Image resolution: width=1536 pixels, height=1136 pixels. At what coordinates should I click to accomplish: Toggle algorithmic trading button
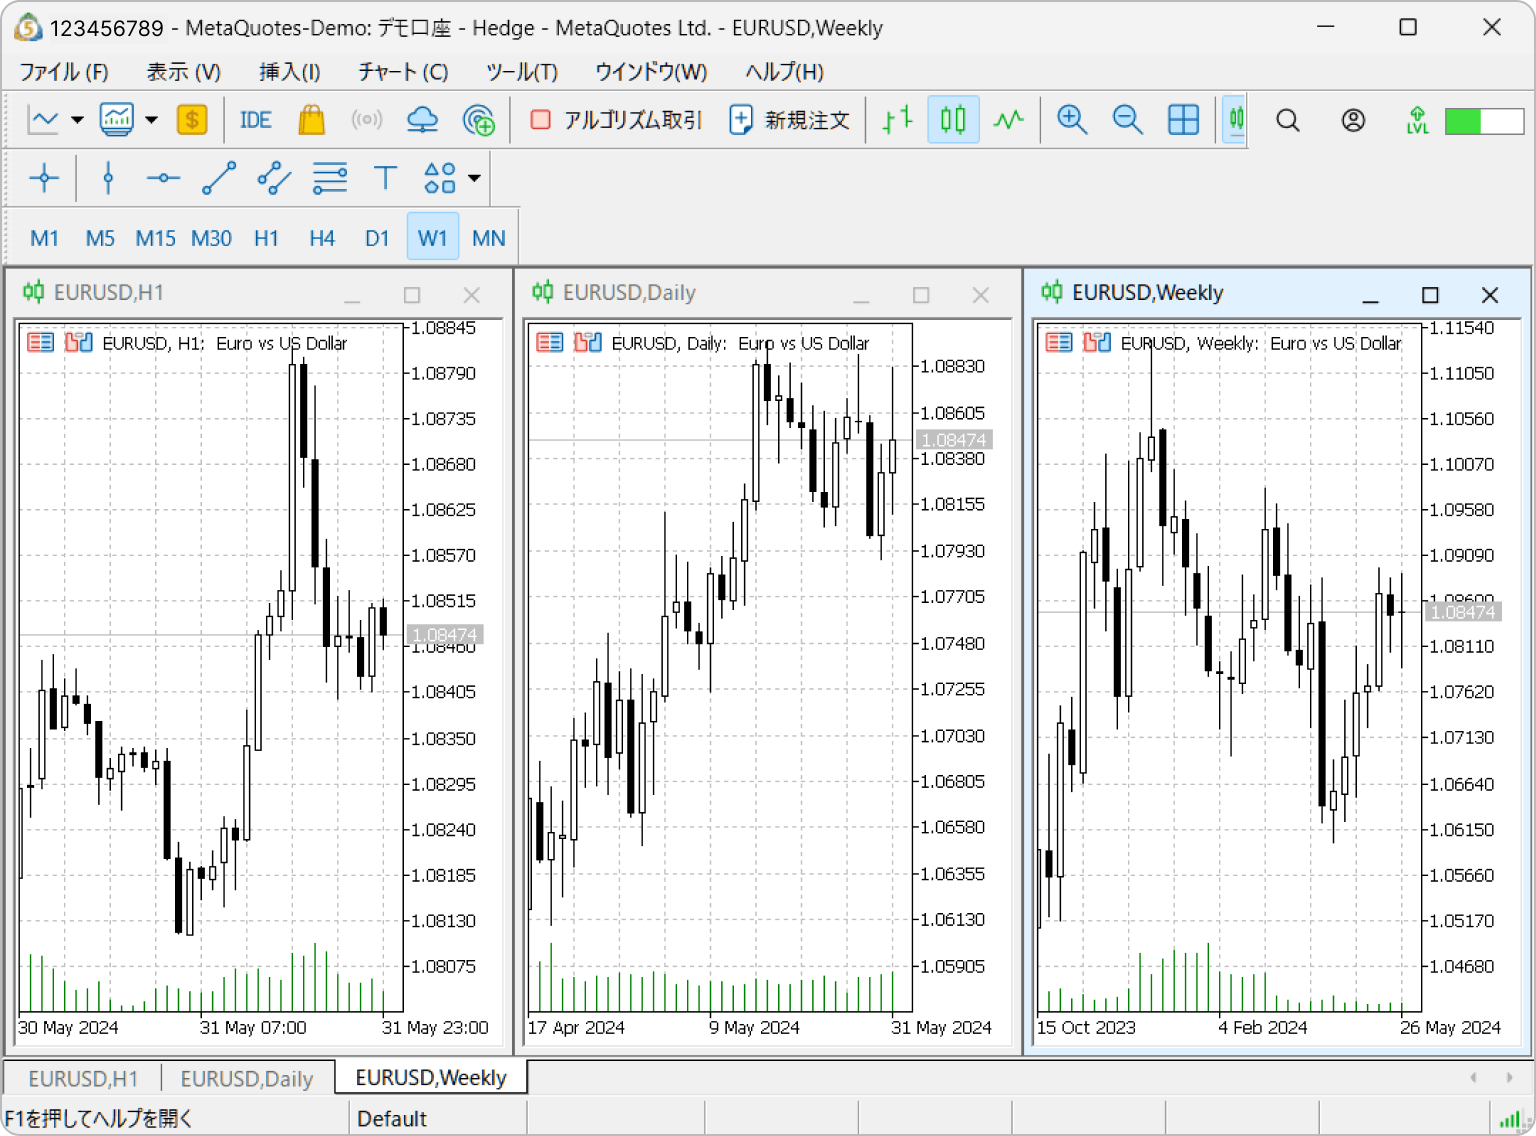(x=616, y=120)
